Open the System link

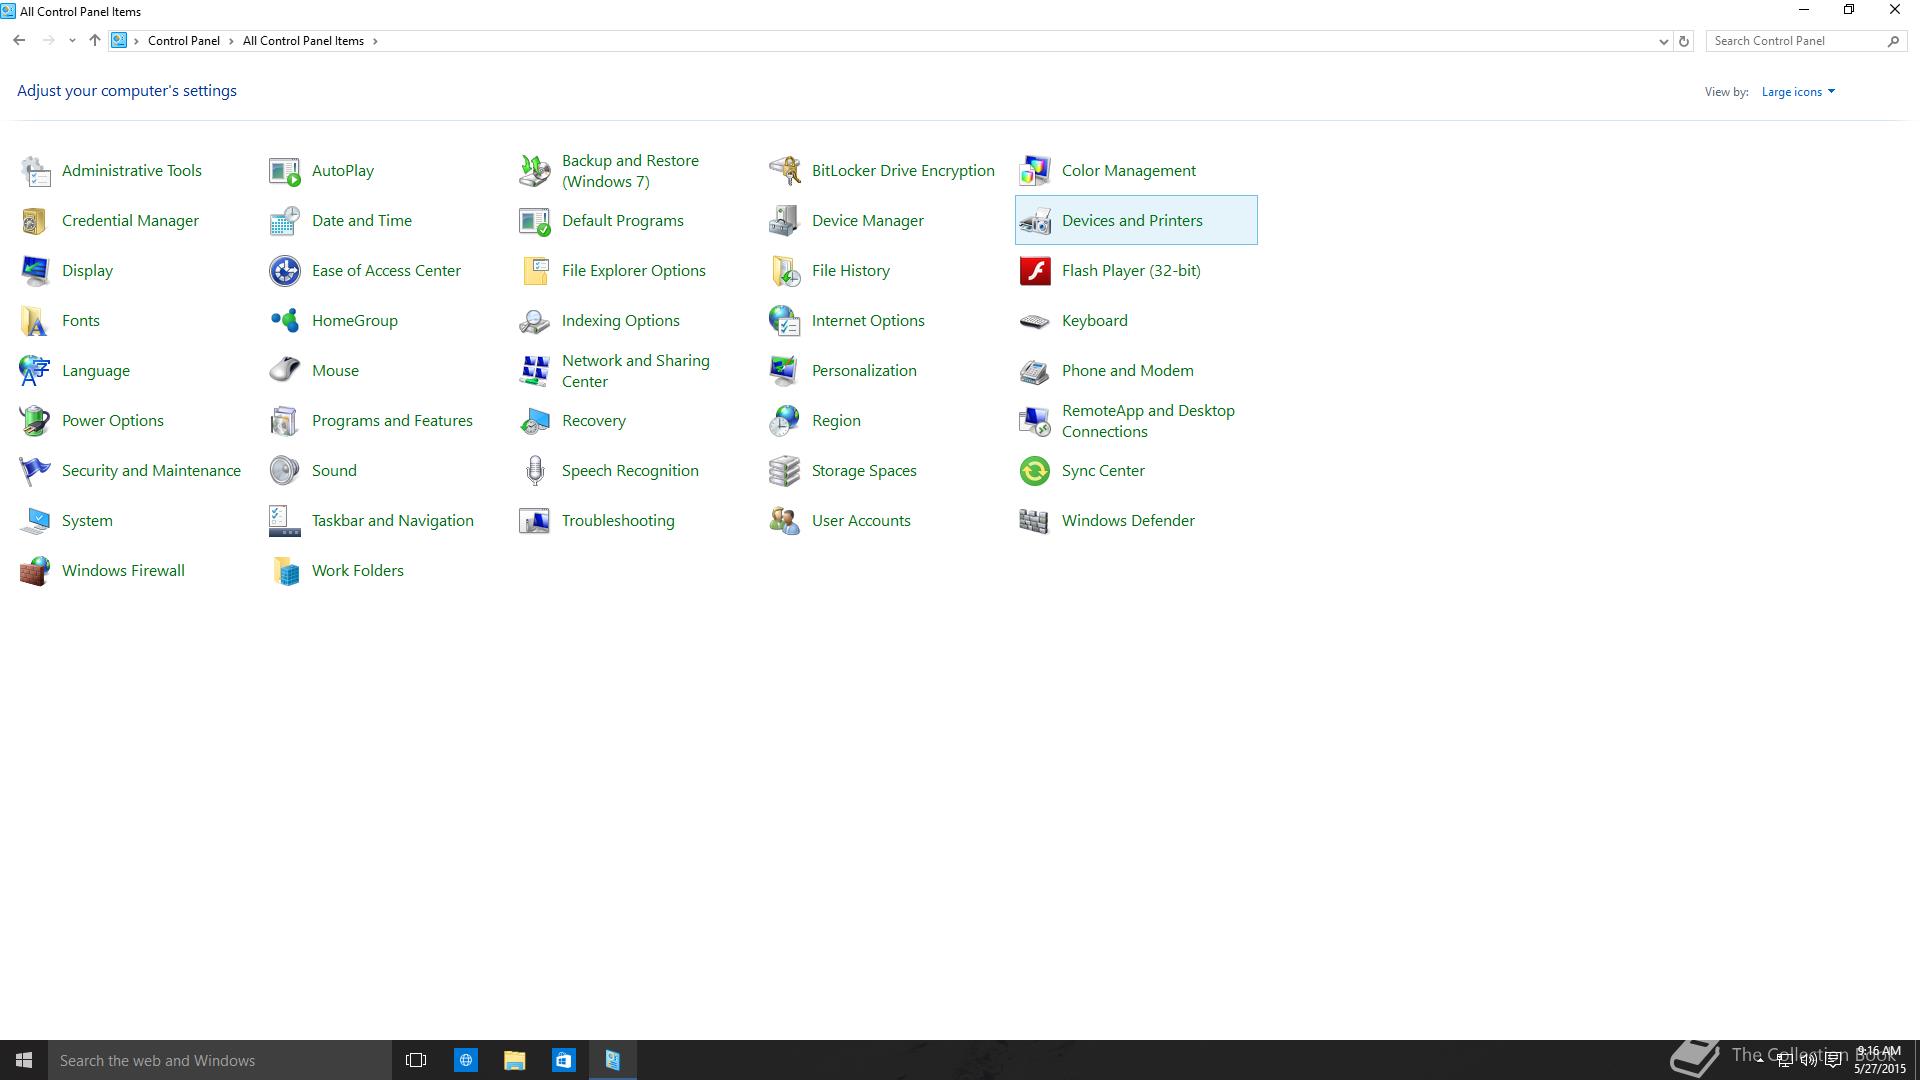click(x=87, y=521)
